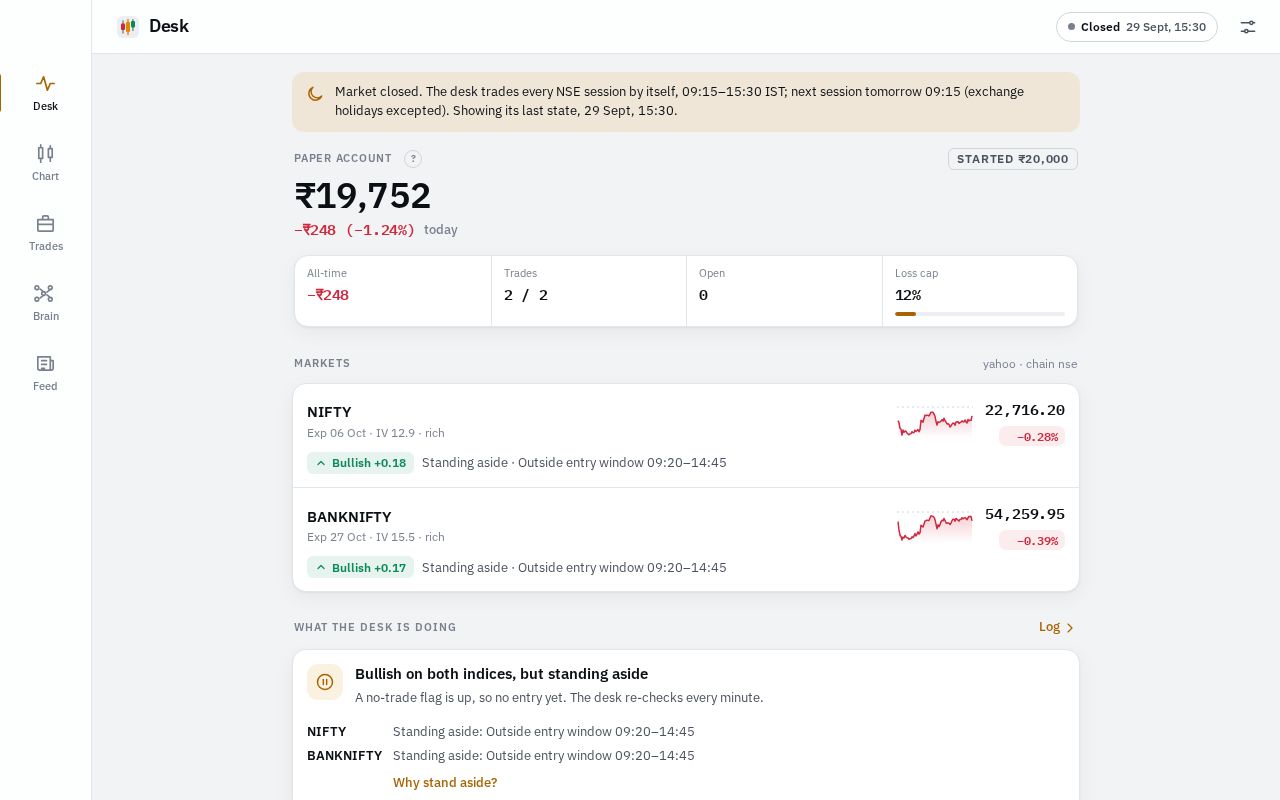
Task: Click NIFTY expiry line Exp 06 Oct
Action: pos(376,433)
